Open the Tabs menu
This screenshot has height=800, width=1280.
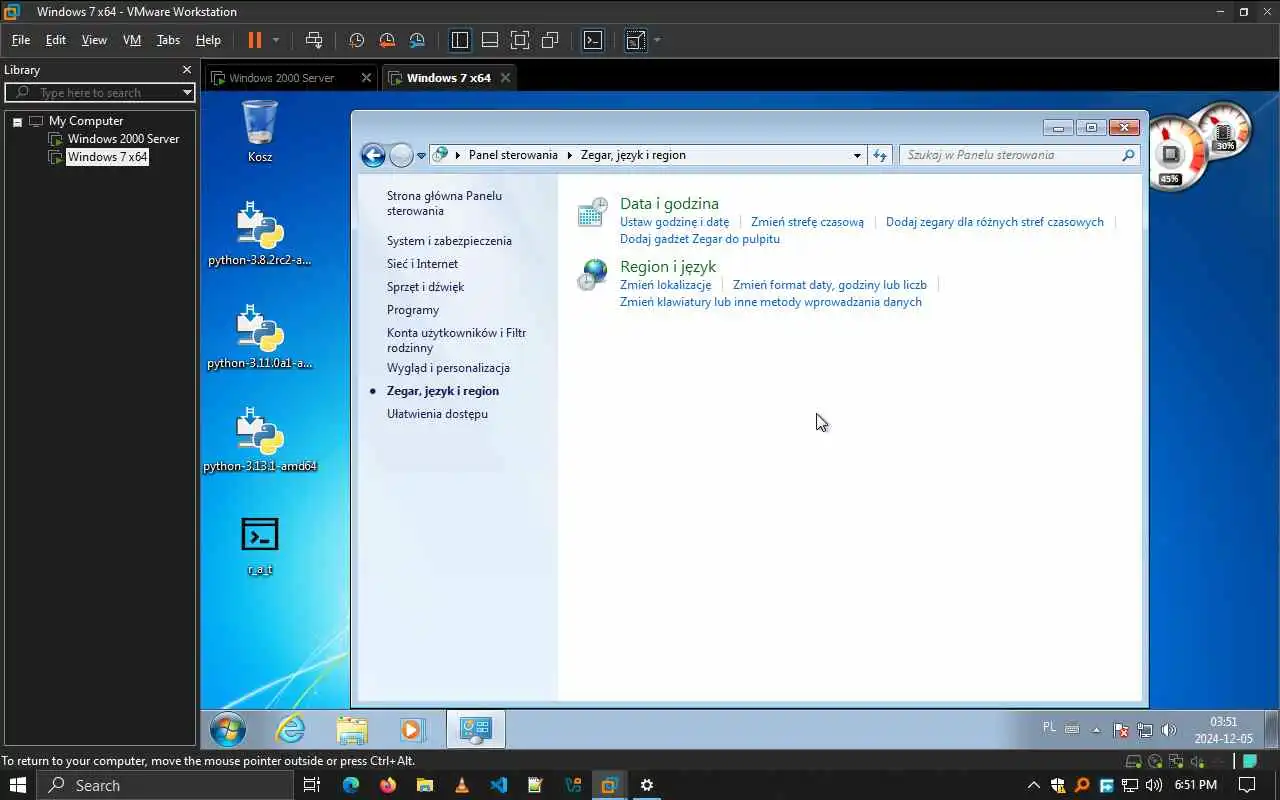pyautogui.click(x=168, y=40)
